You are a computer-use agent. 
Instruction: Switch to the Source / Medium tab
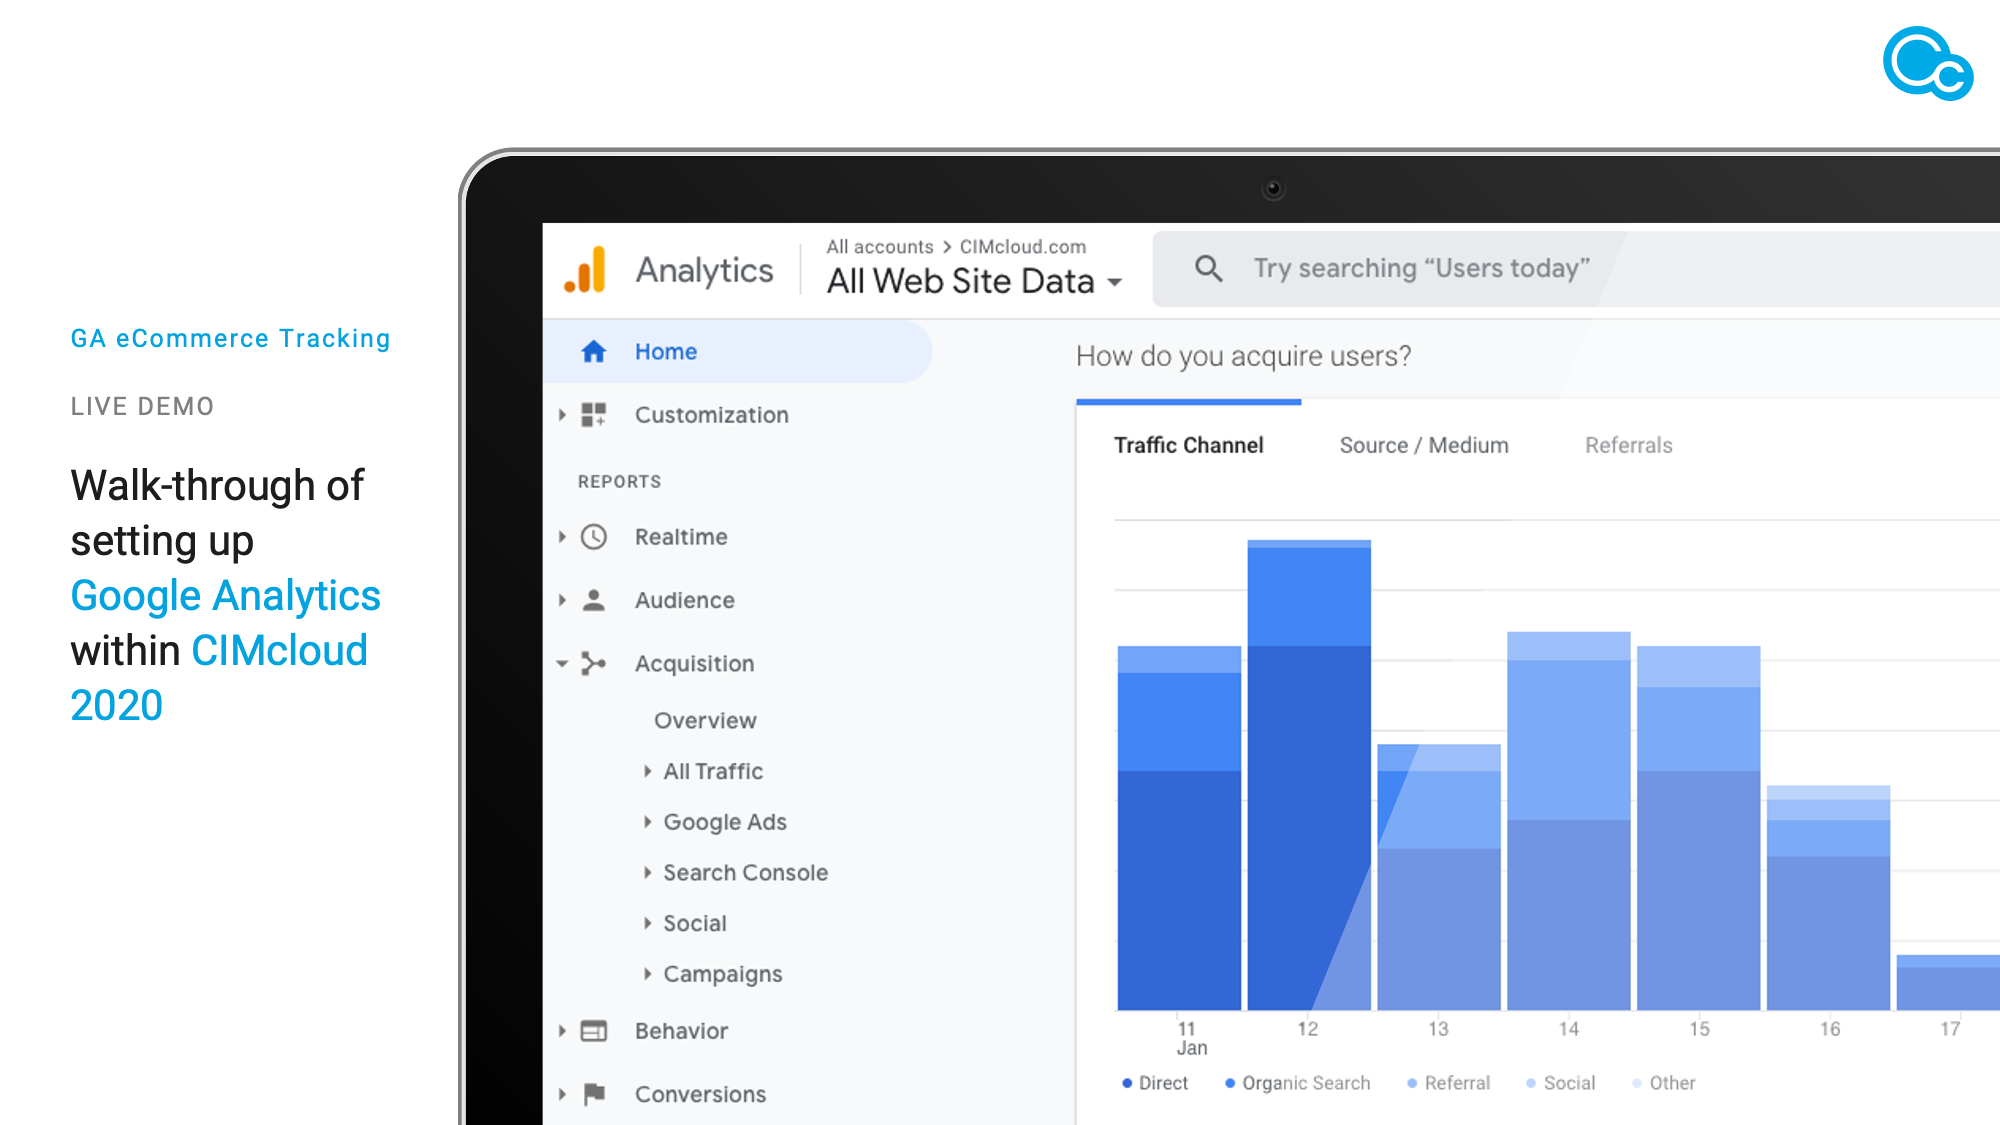1423,446
